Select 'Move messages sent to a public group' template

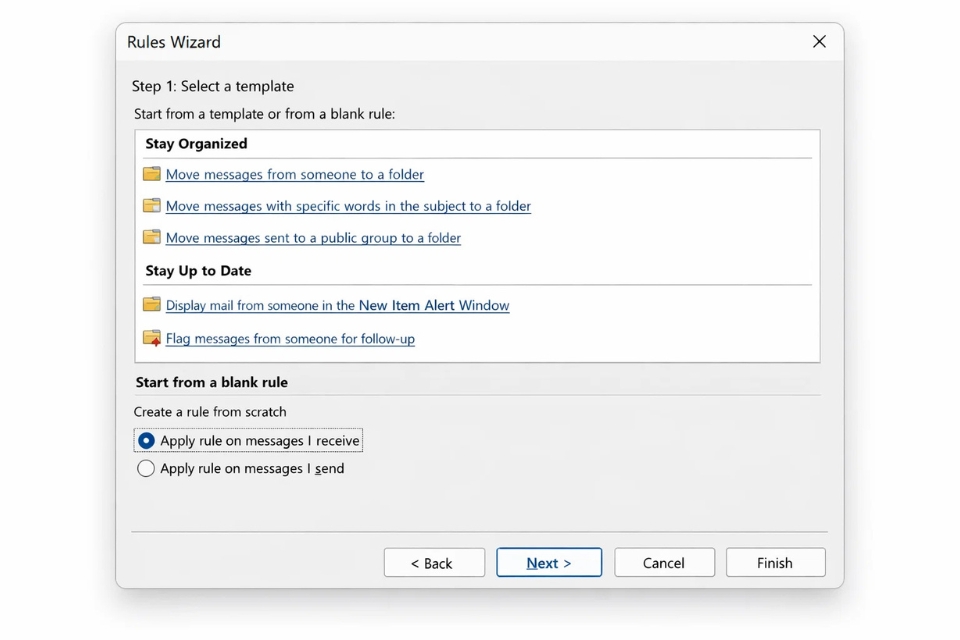pos(313,238)
